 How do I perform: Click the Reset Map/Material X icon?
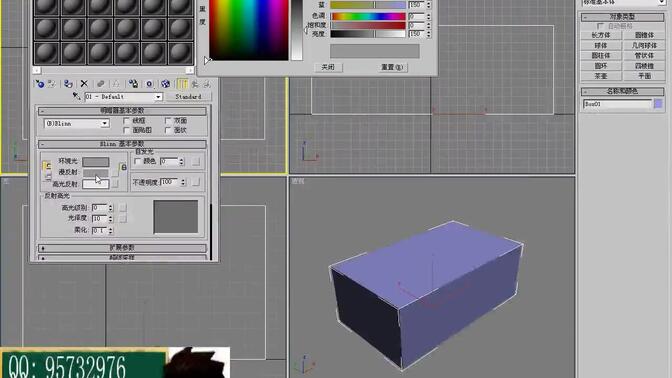84,84
